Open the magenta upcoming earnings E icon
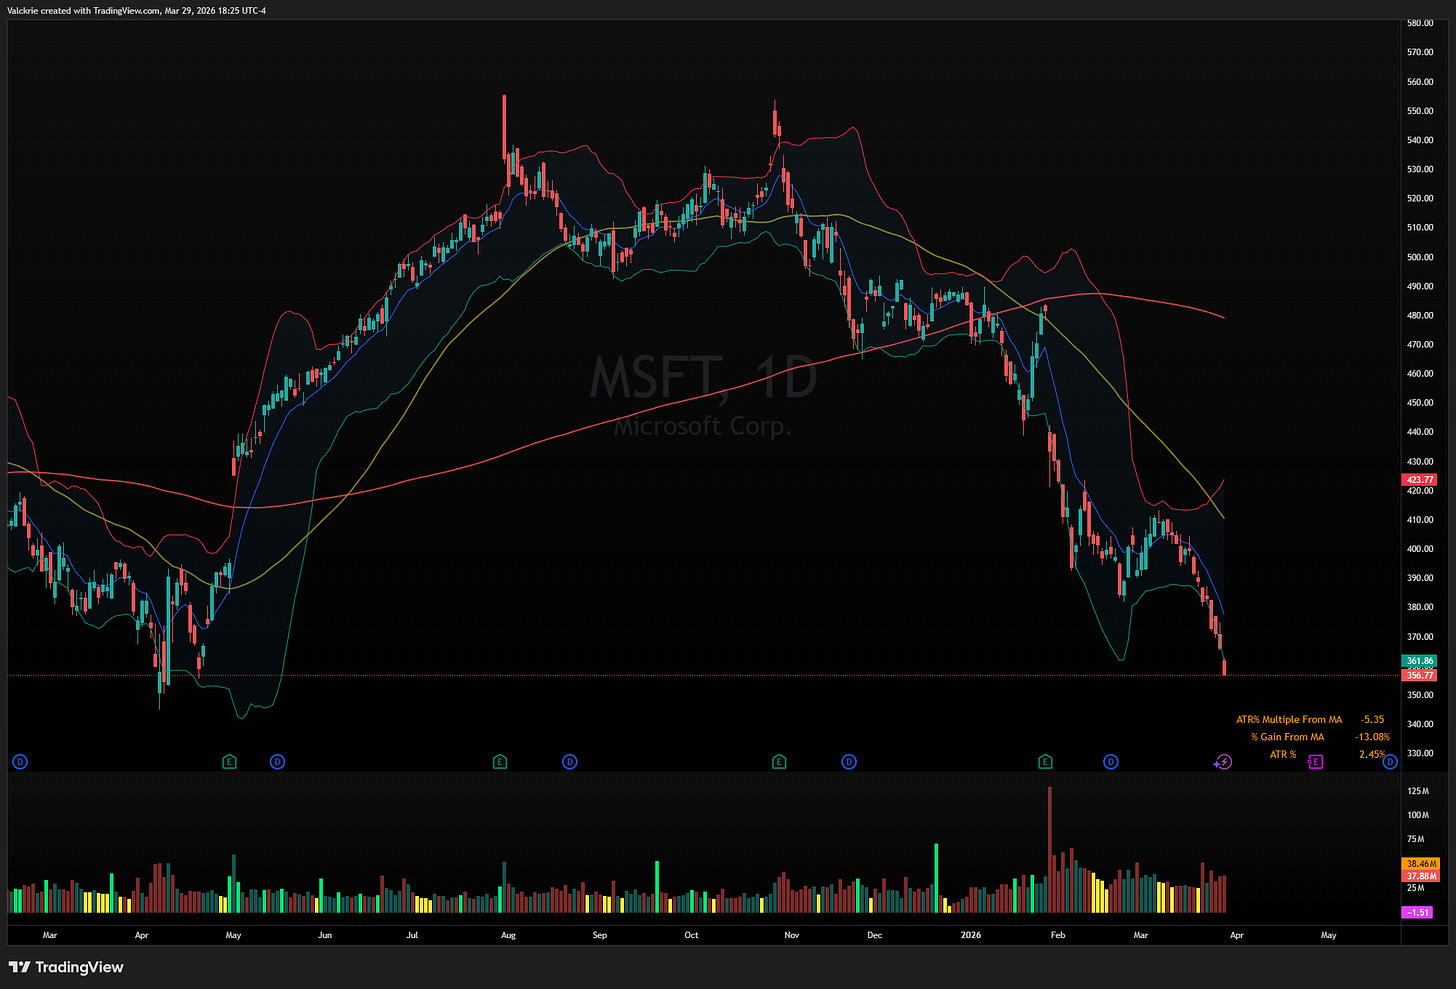Viewport: 1456px width, 989px height. pos(1315,762)
